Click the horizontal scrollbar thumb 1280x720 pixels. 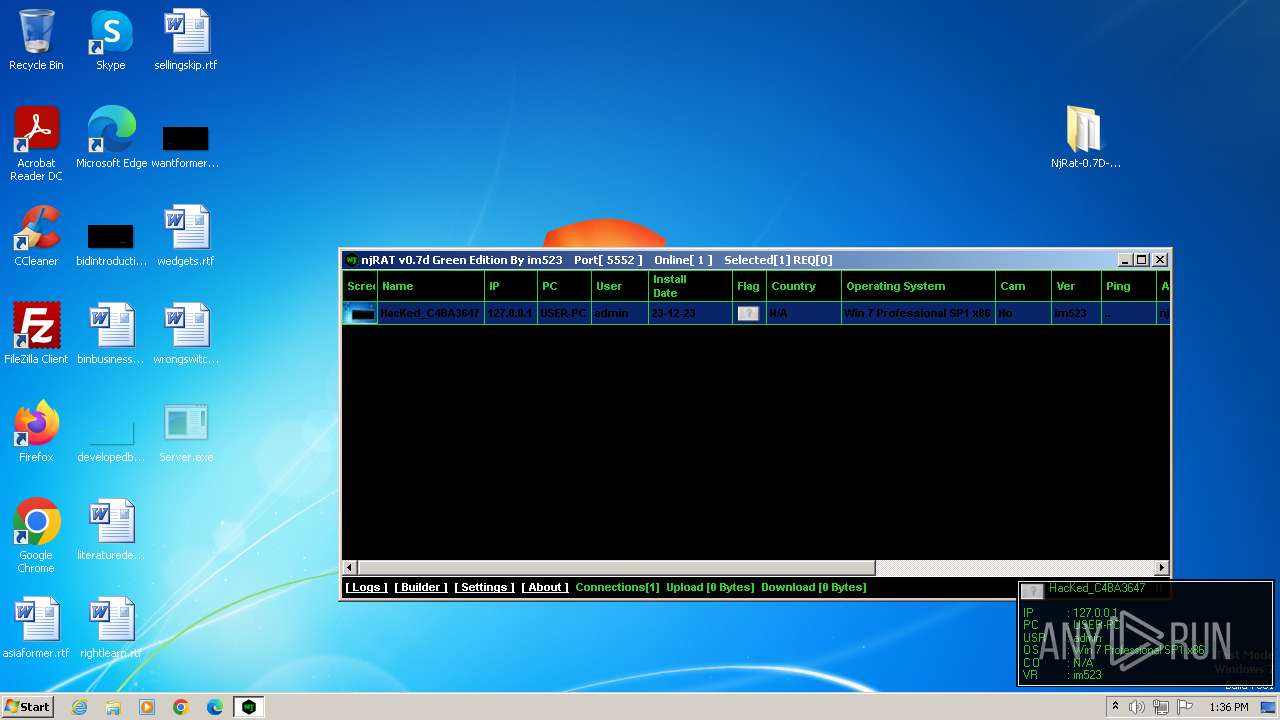point(616,568)
